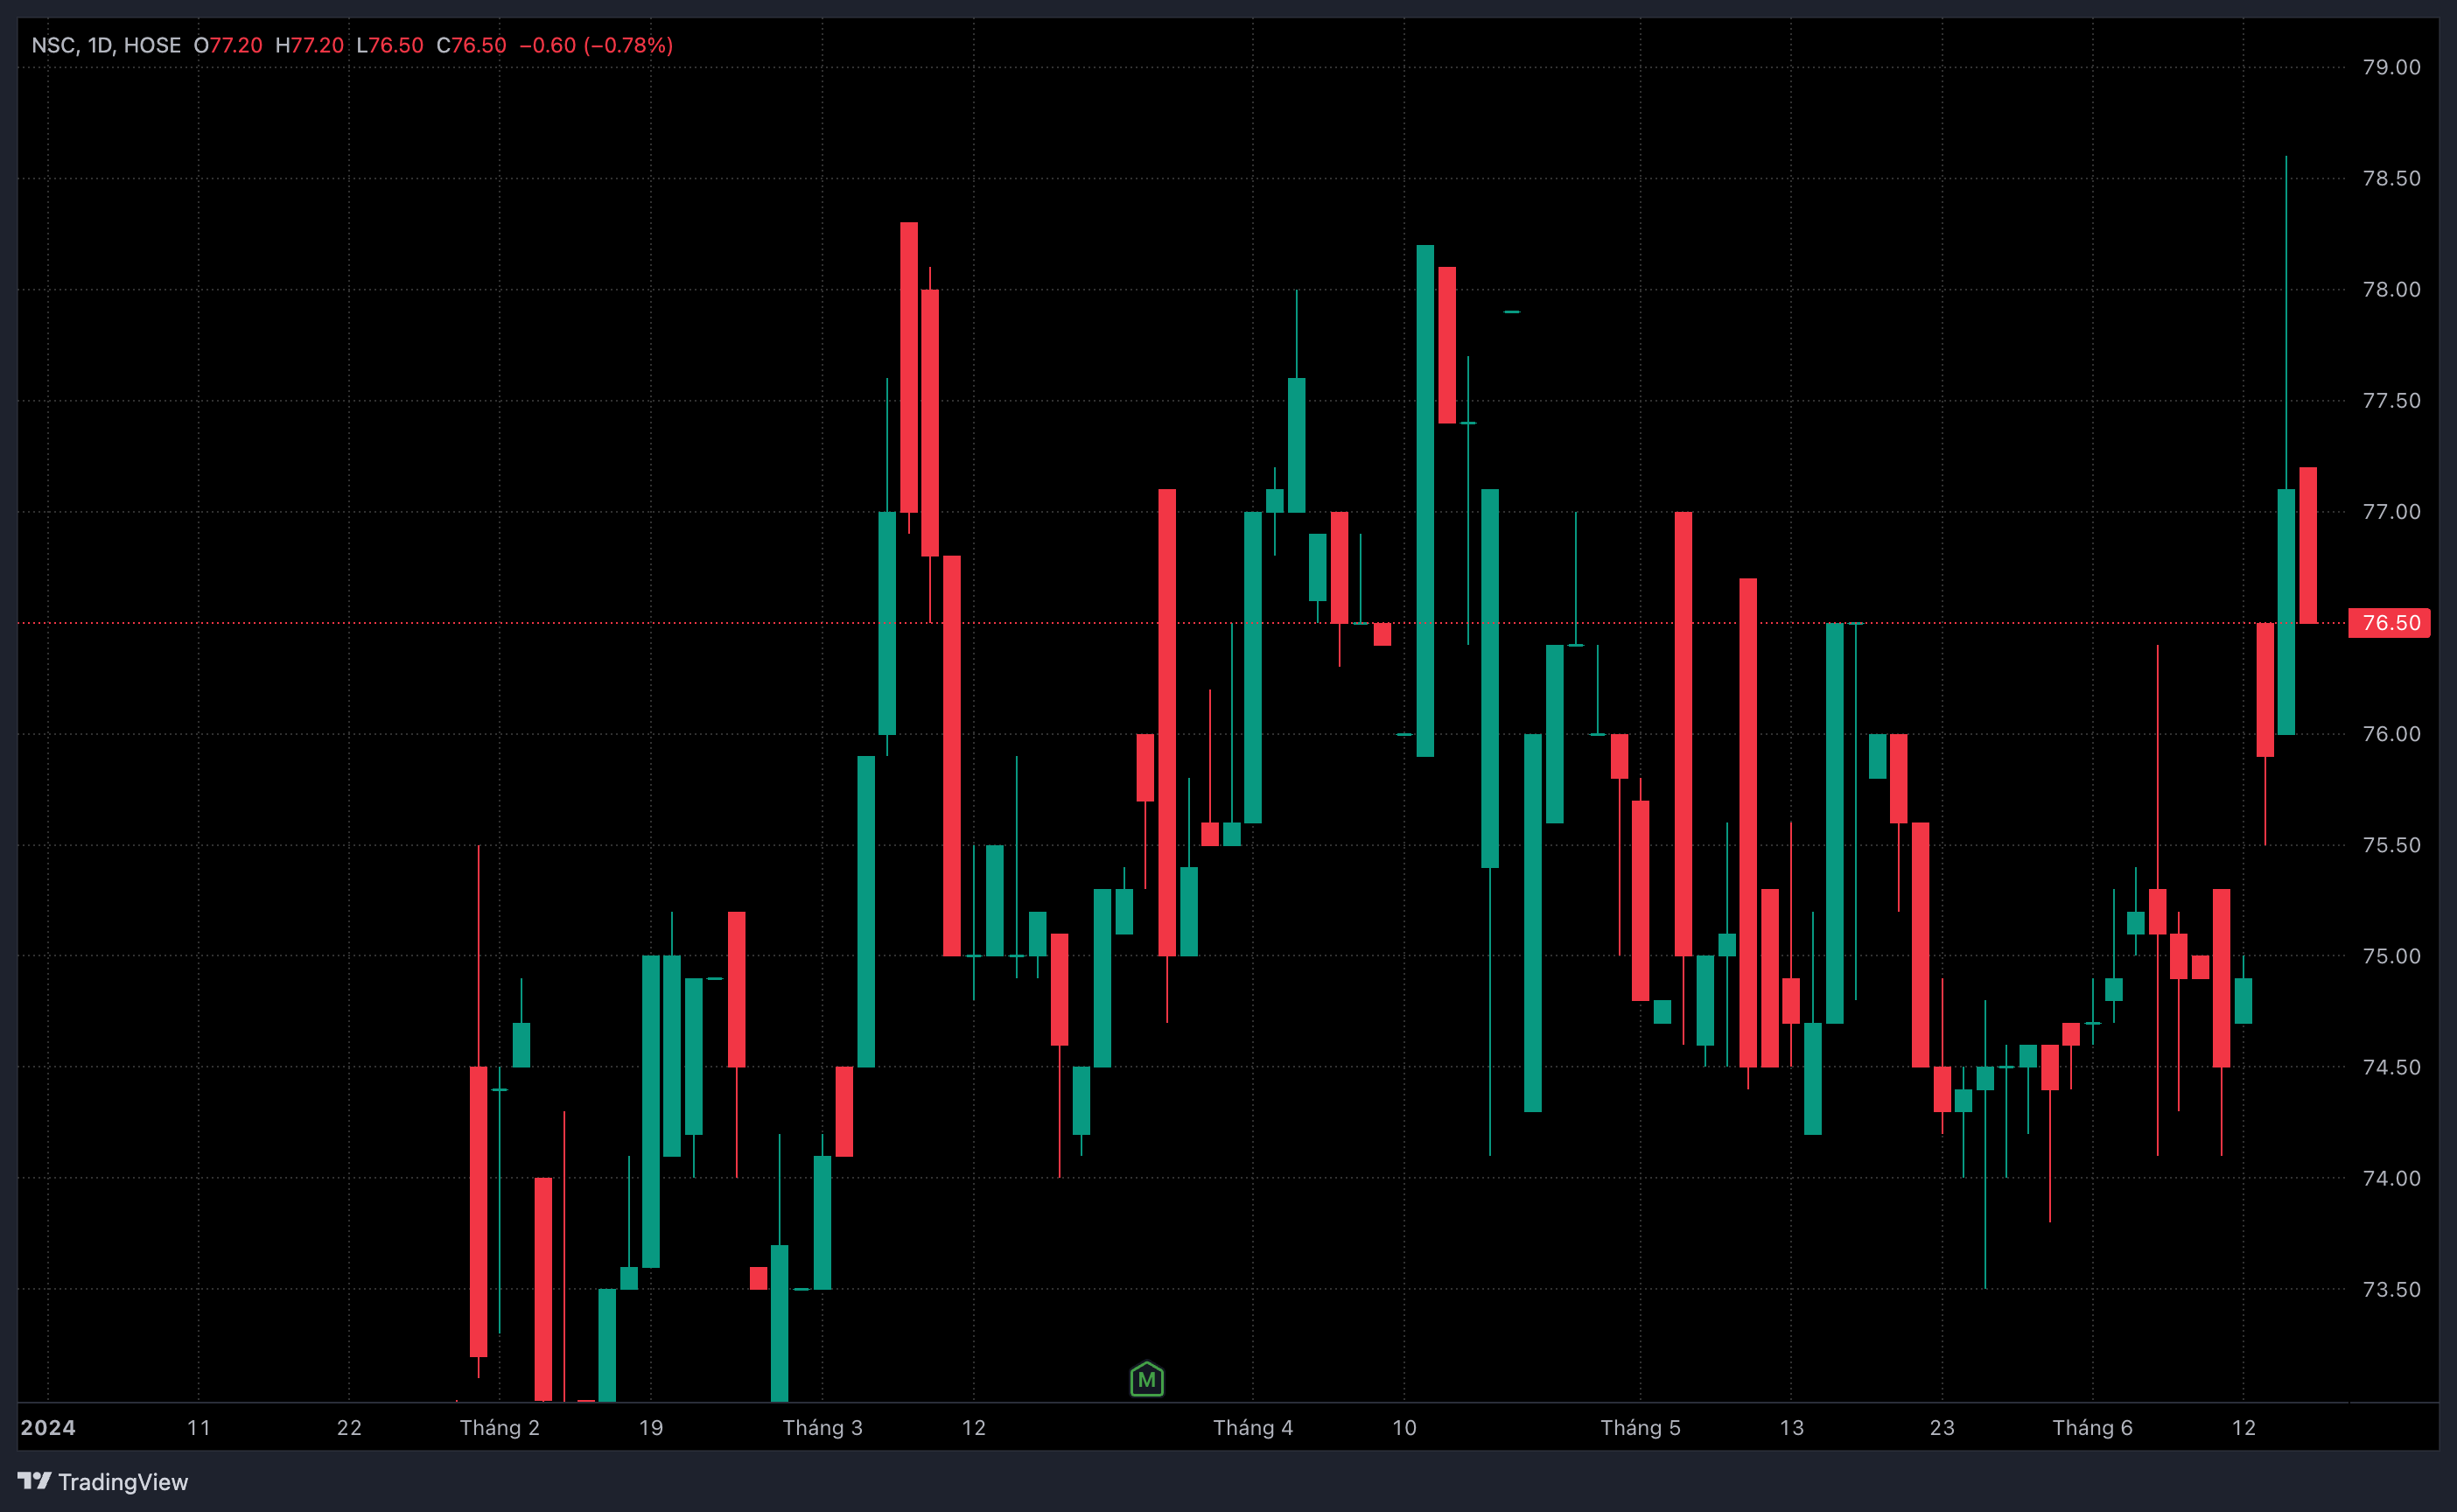Click the open value O77.20
Screen dimensions: 2457x1512
click(228, 45)
